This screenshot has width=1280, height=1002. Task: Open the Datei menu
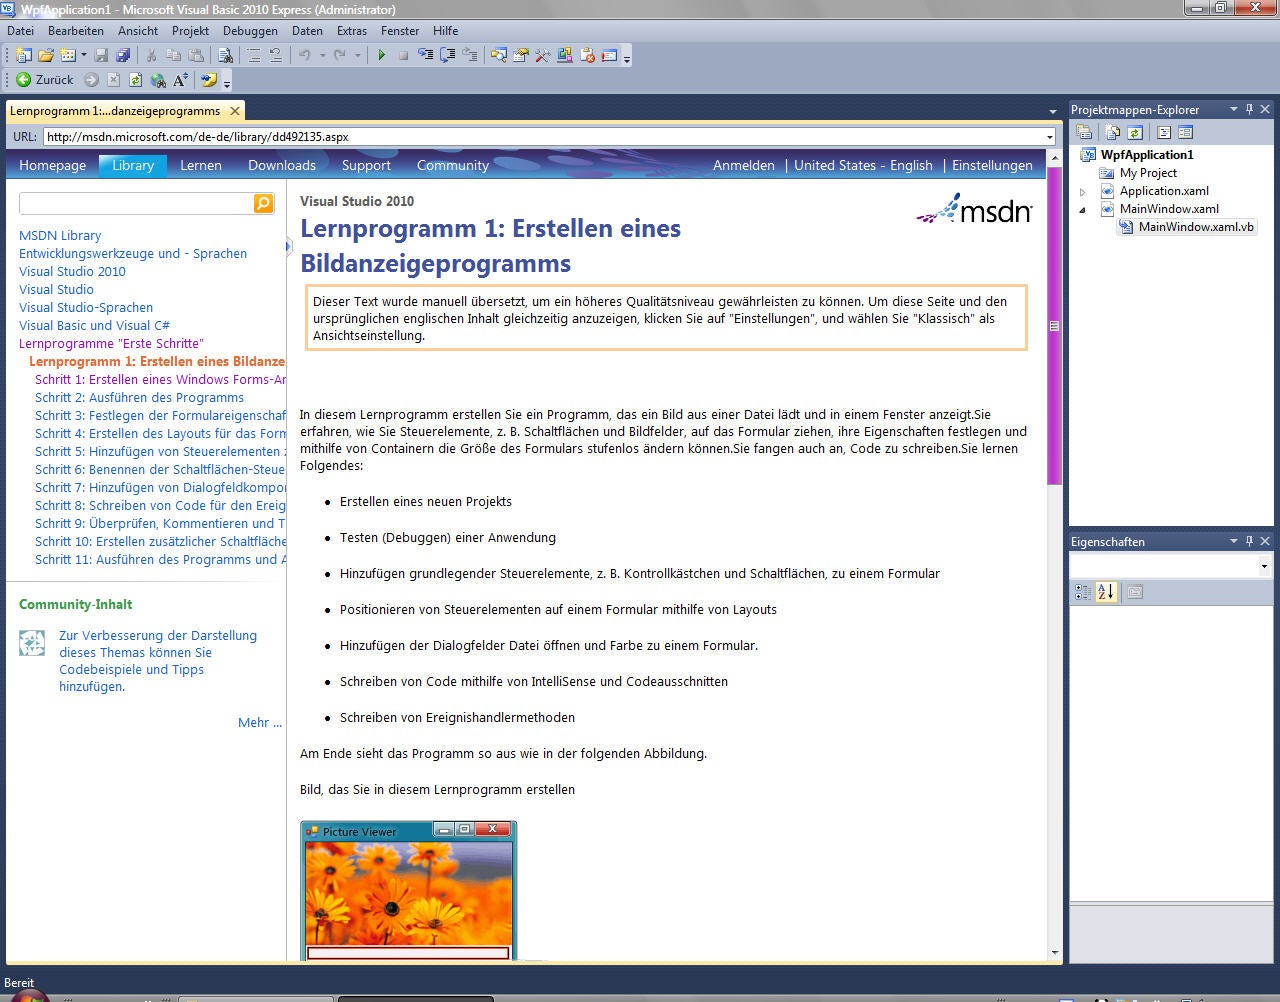[20, 31]
